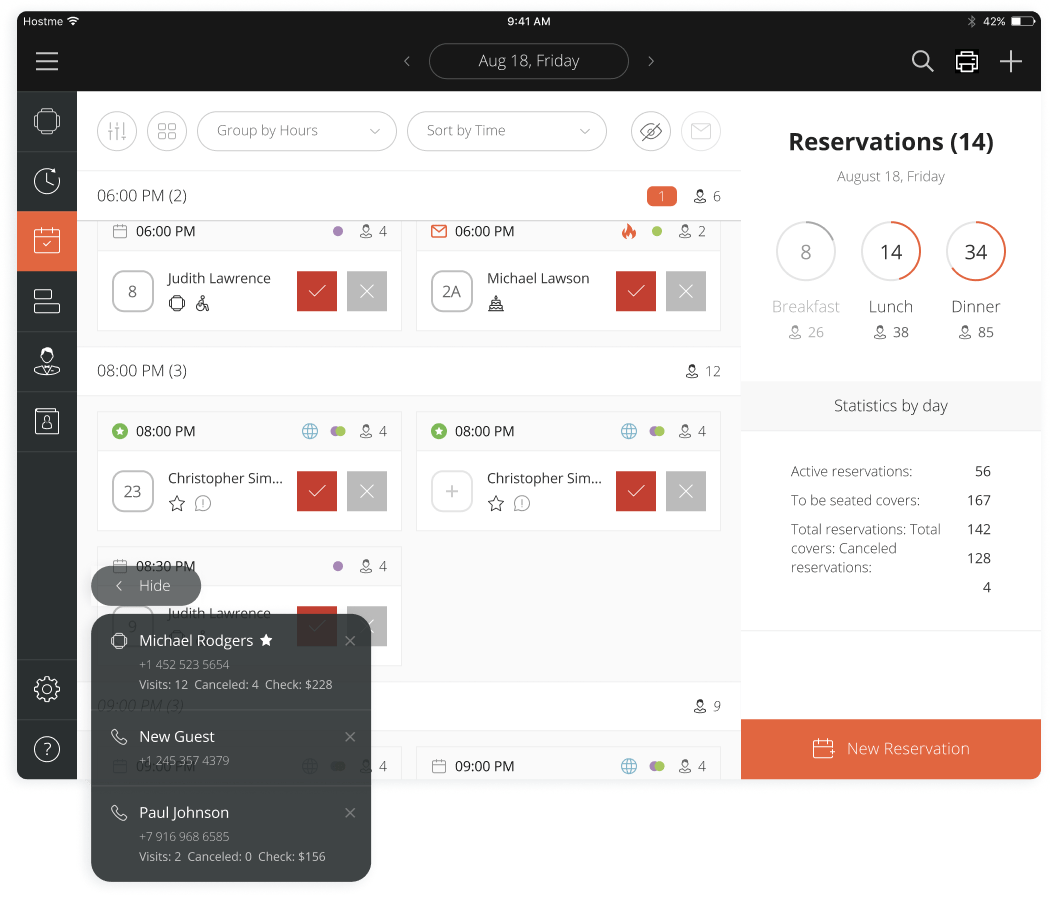Screen dimensions: 1050x897
Task: Confirm Judith Lawrence table 8 reservation
Action: 317,291
